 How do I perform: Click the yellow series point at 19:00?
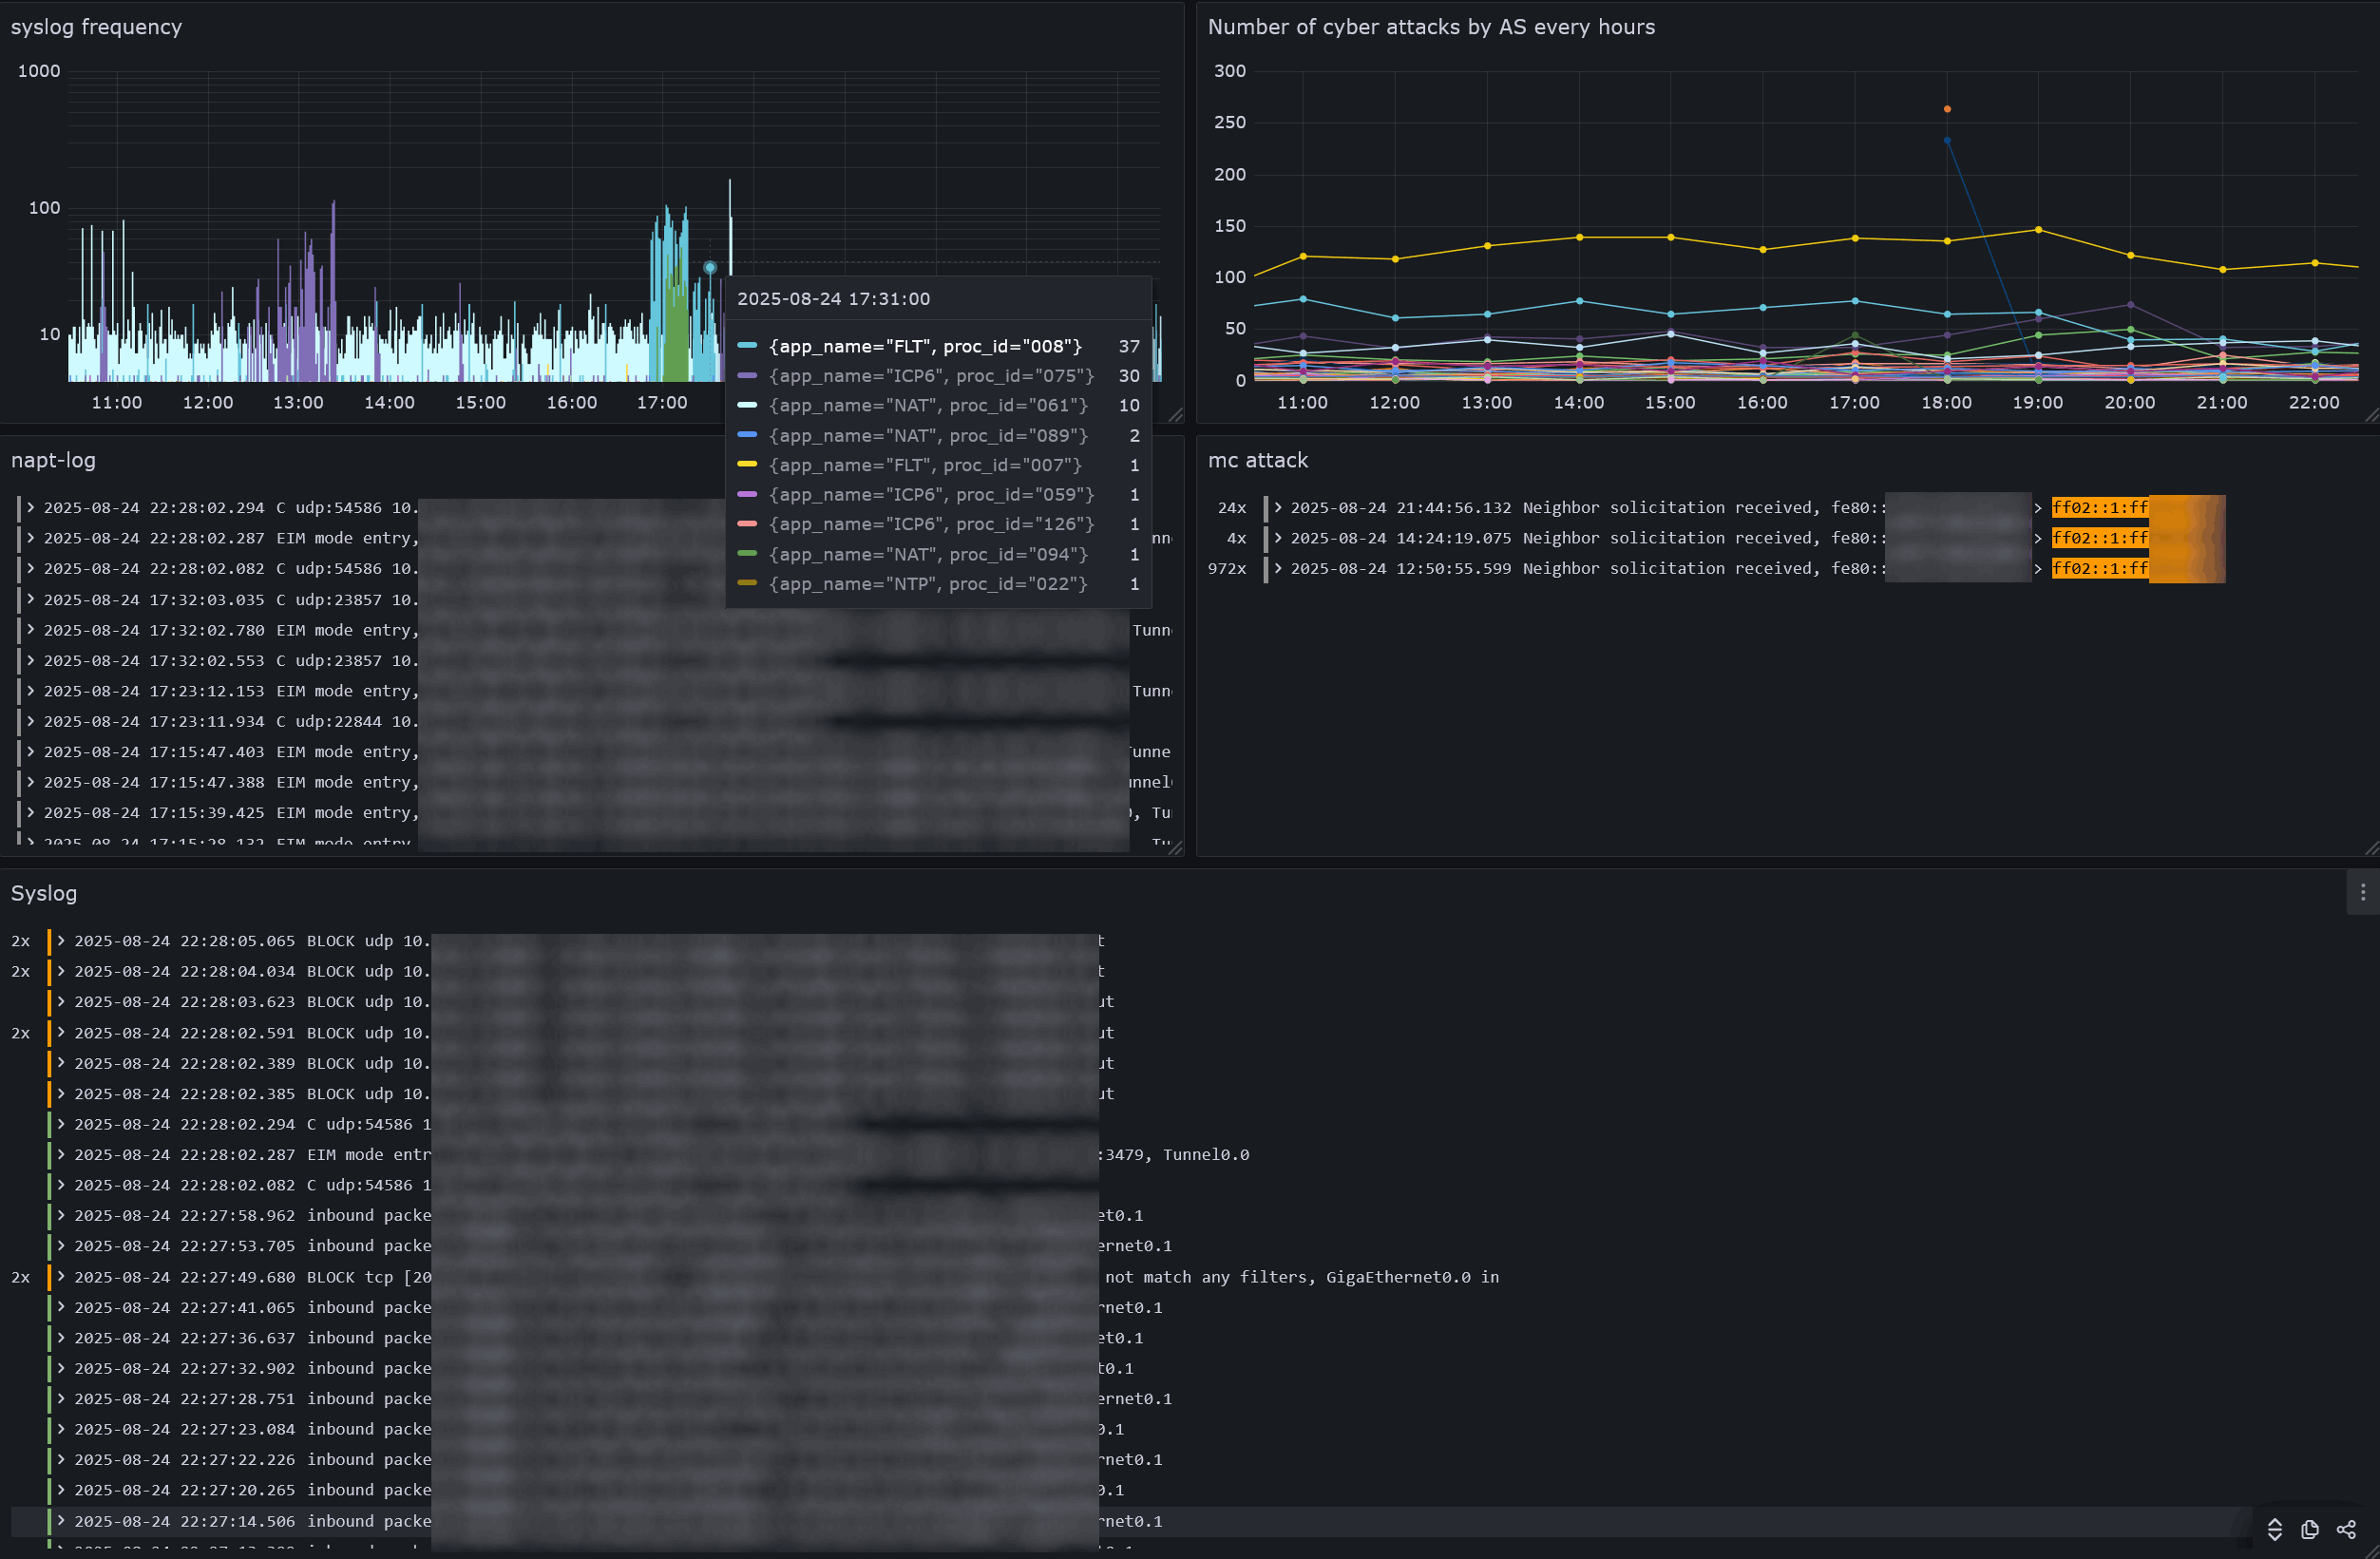pyautogui.click(x=2038, y=230)
